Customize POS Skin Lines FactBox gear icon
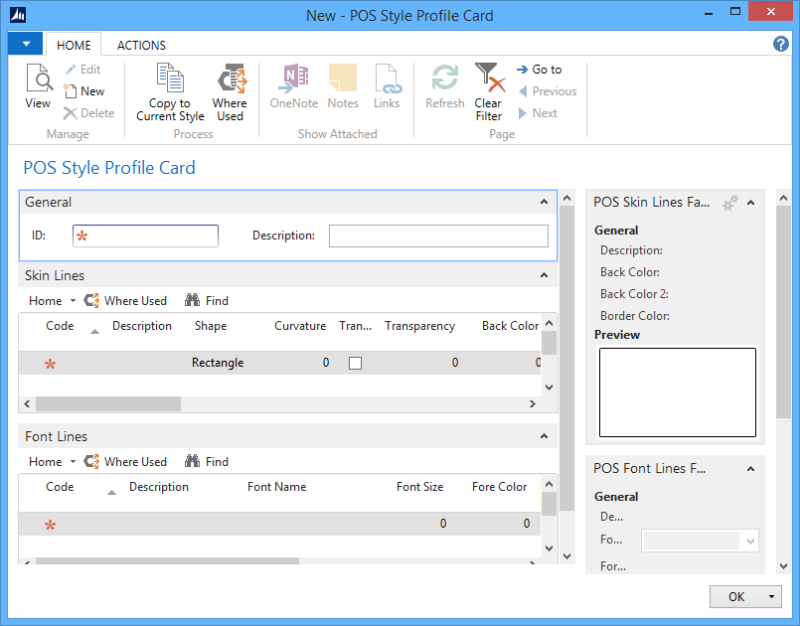 [x=730, y=202]
